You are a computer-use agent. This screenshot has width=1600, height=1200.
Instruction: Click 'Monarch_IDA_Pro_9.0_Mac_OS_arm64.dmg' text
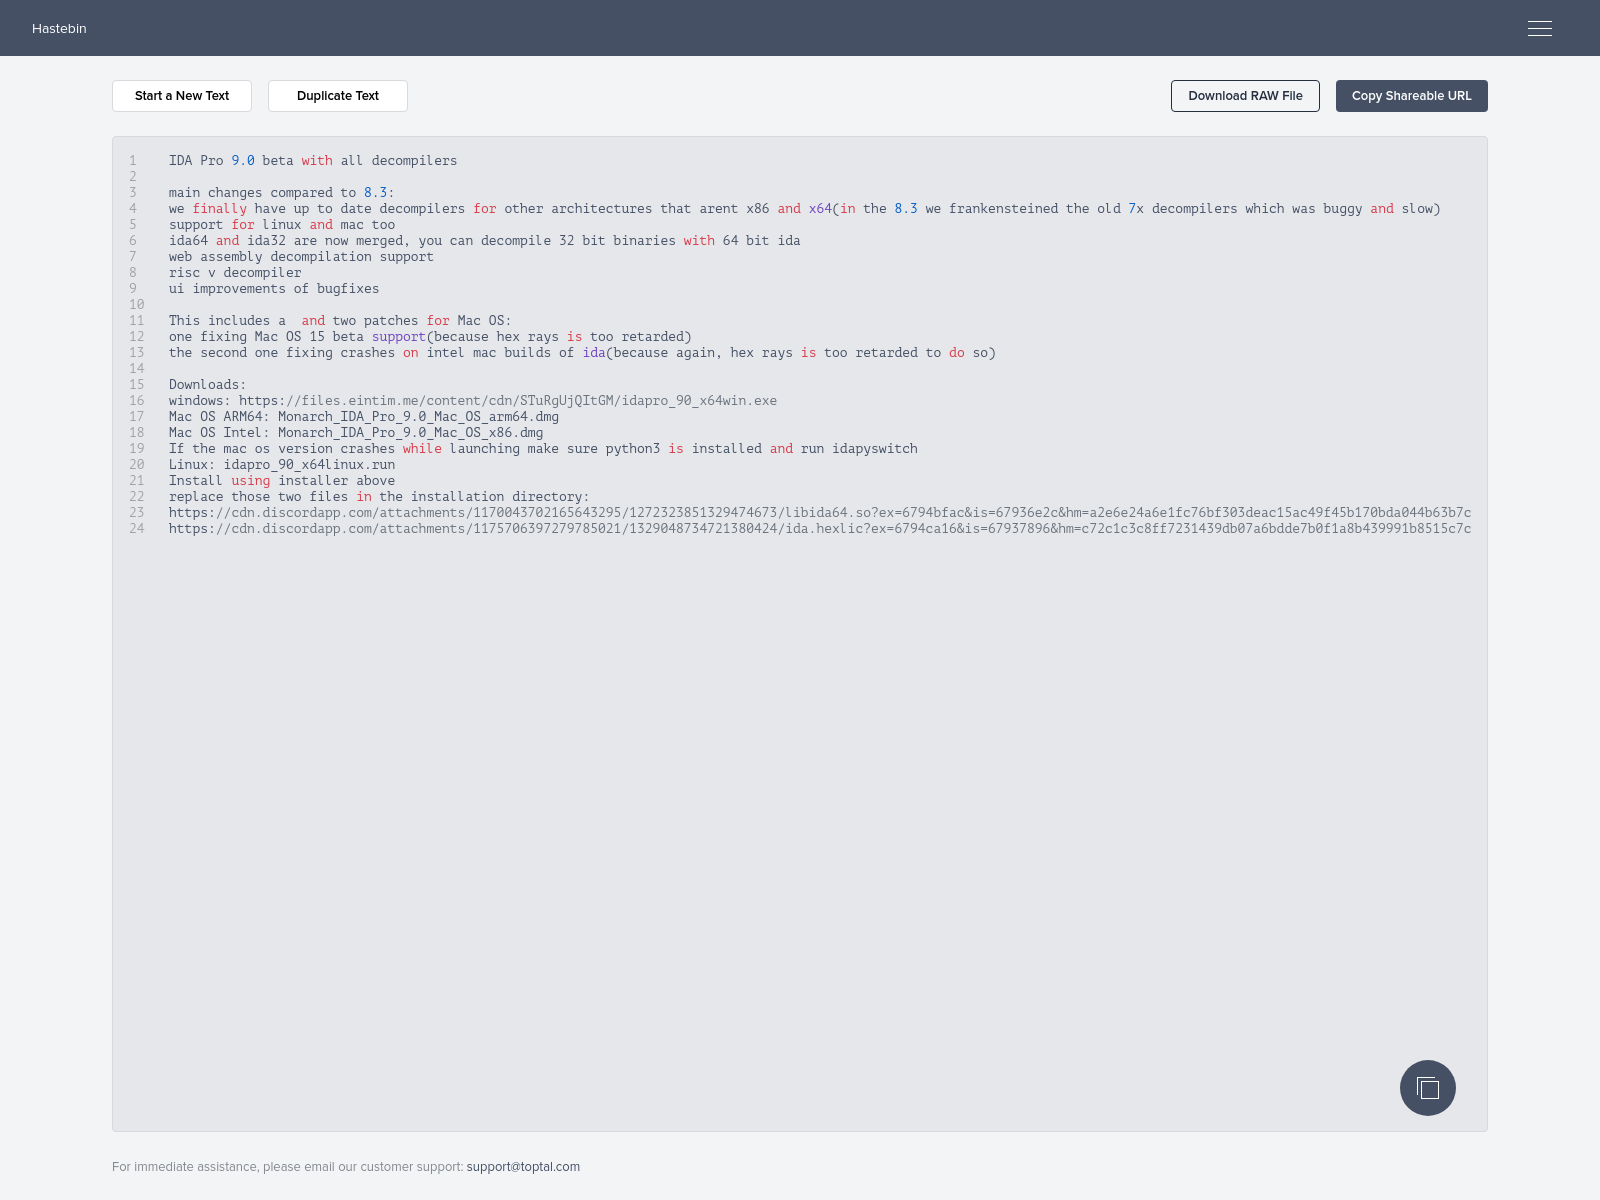click(x=418, y=417)
